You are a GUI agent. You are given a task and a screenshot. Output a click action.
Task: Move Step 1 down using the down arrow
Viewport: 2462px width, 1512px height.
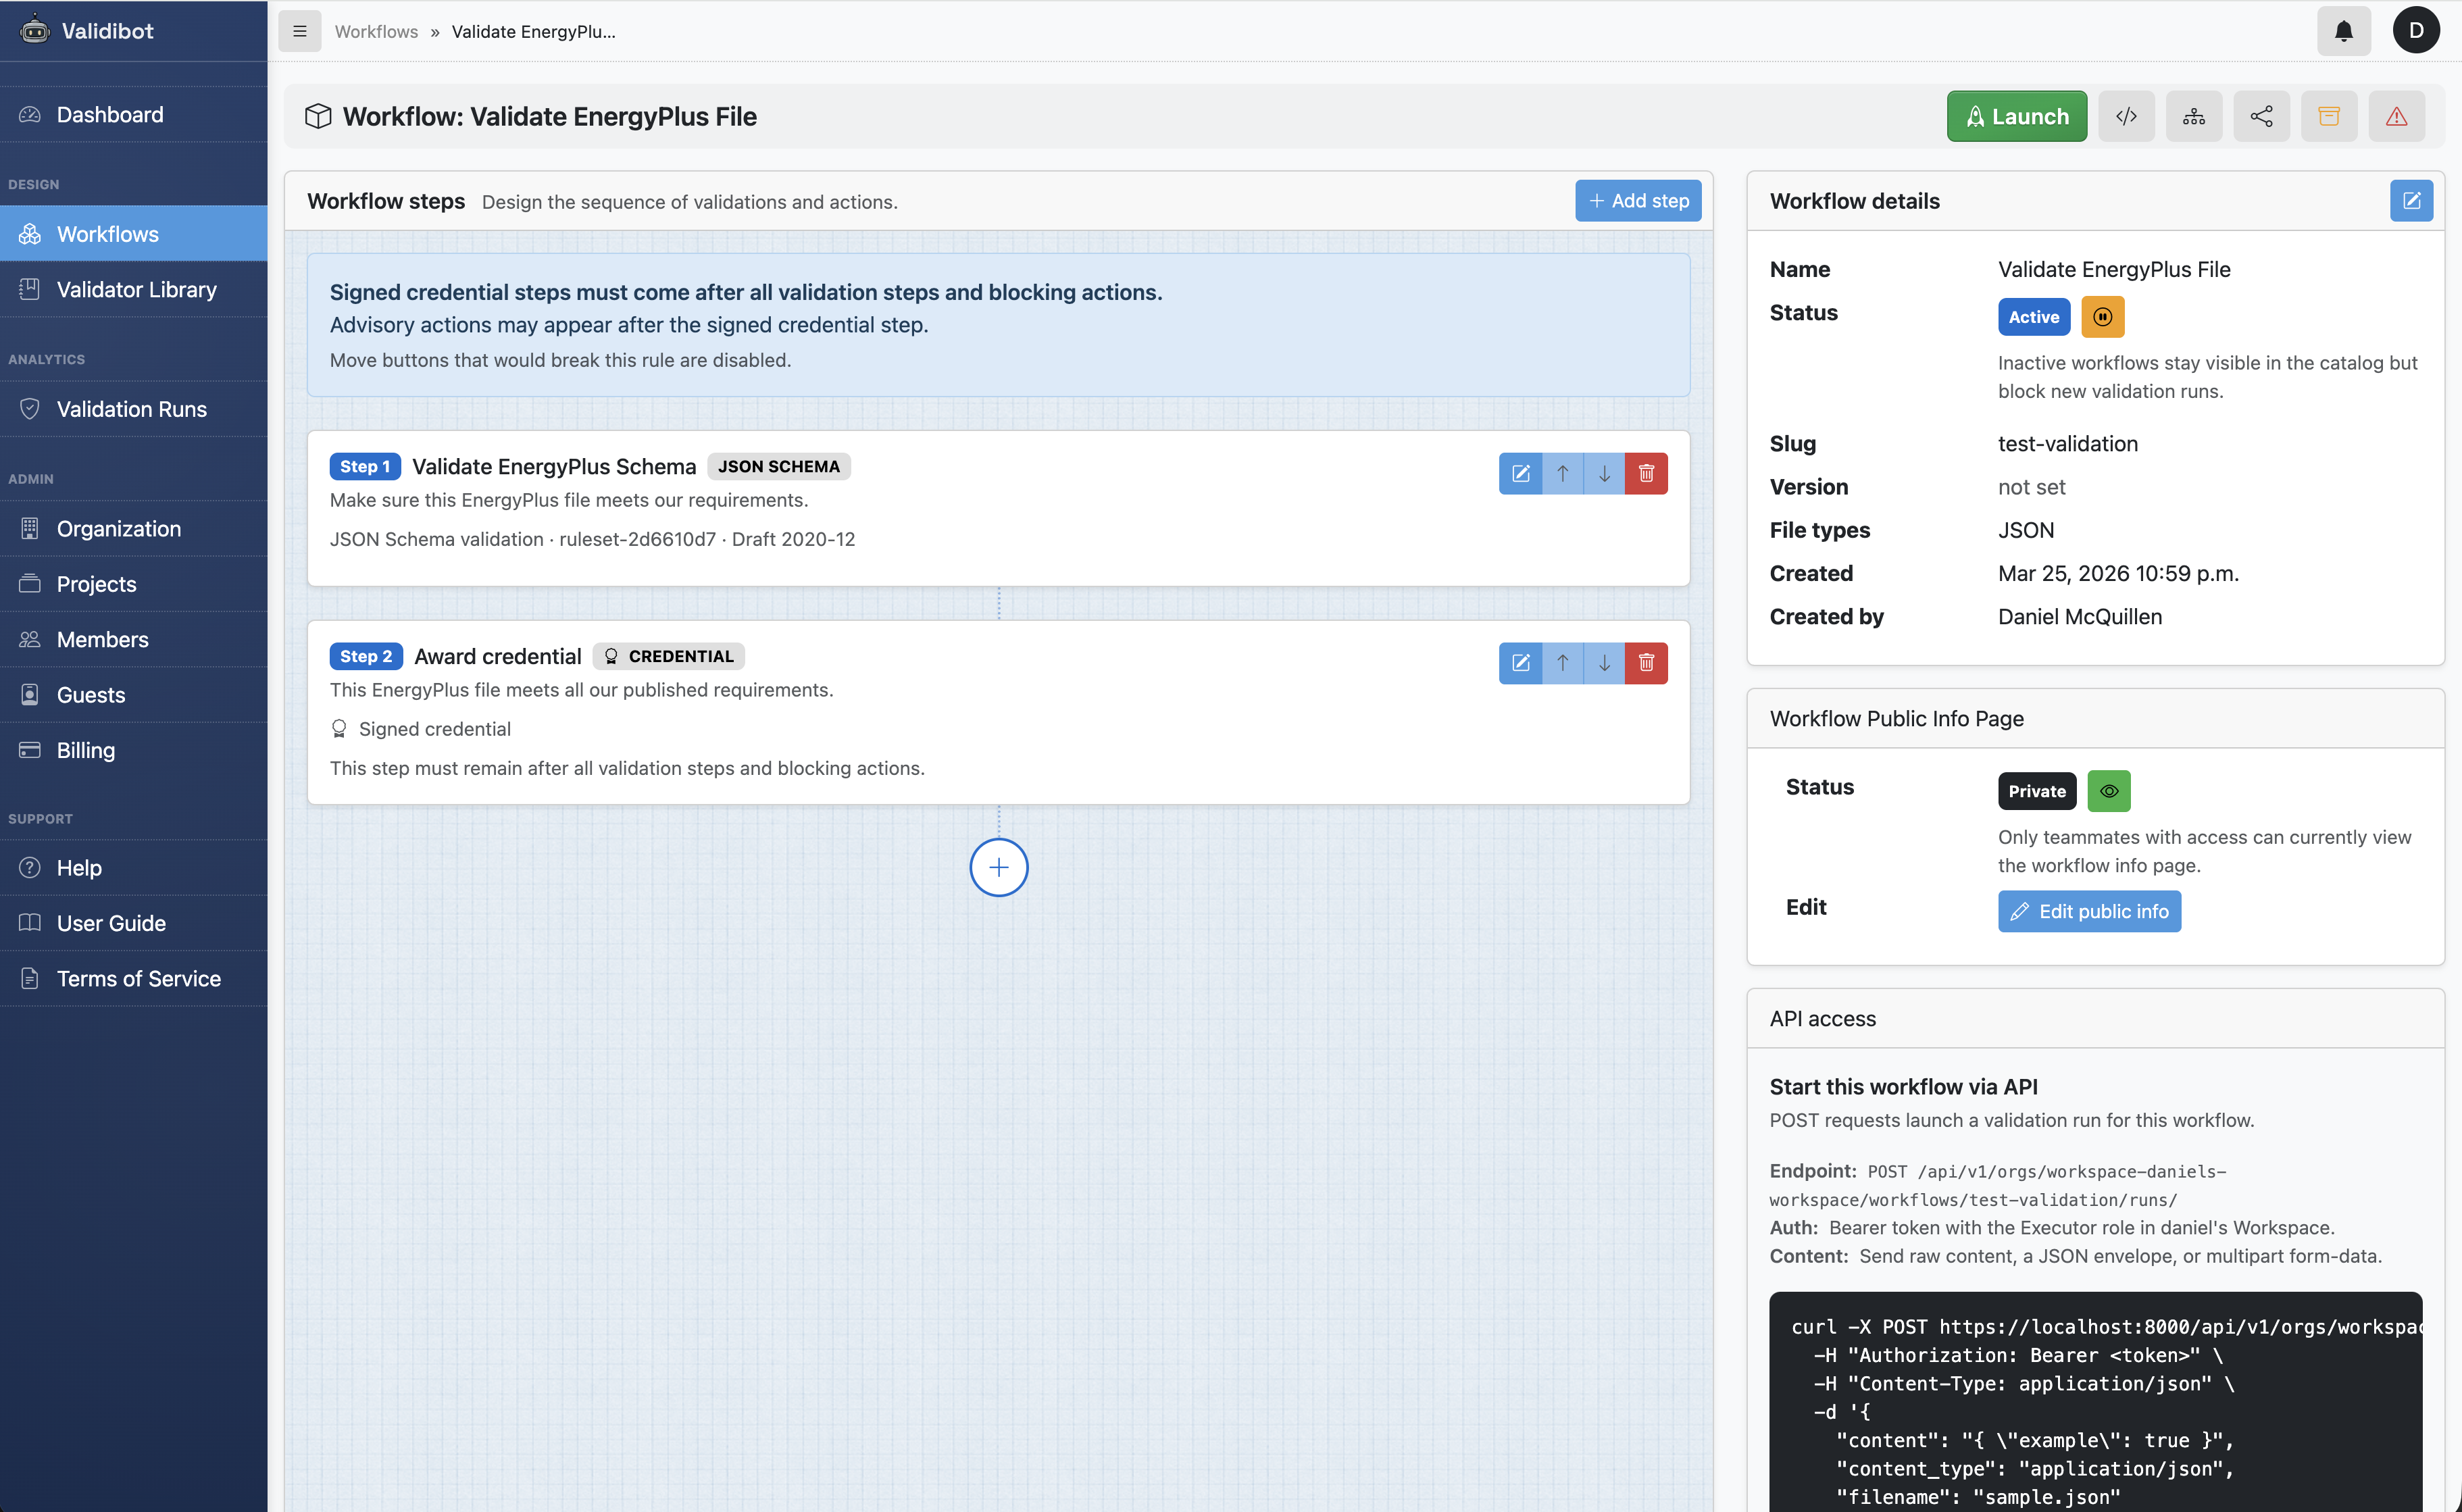coord(1604,473)
